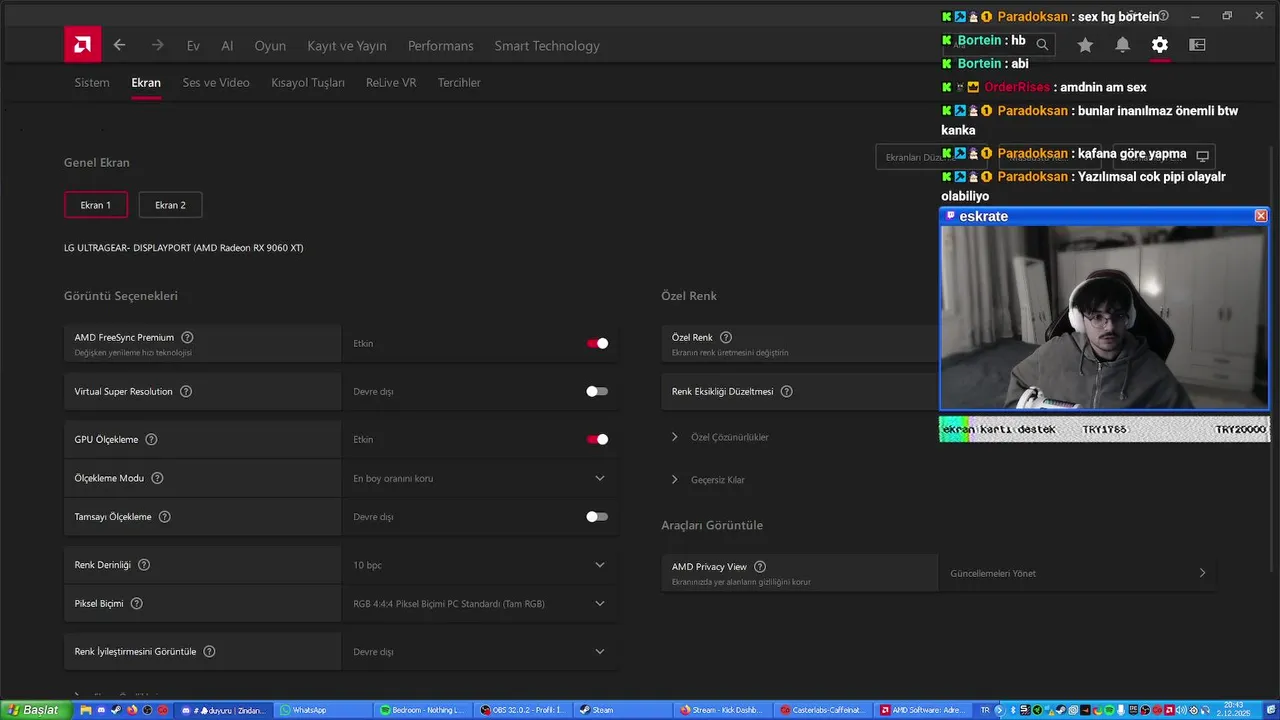Image resolution: width=1280 pixels, height=720 pixels.
Task: Open the Ev menu
Action: click(x=193, y=46)
